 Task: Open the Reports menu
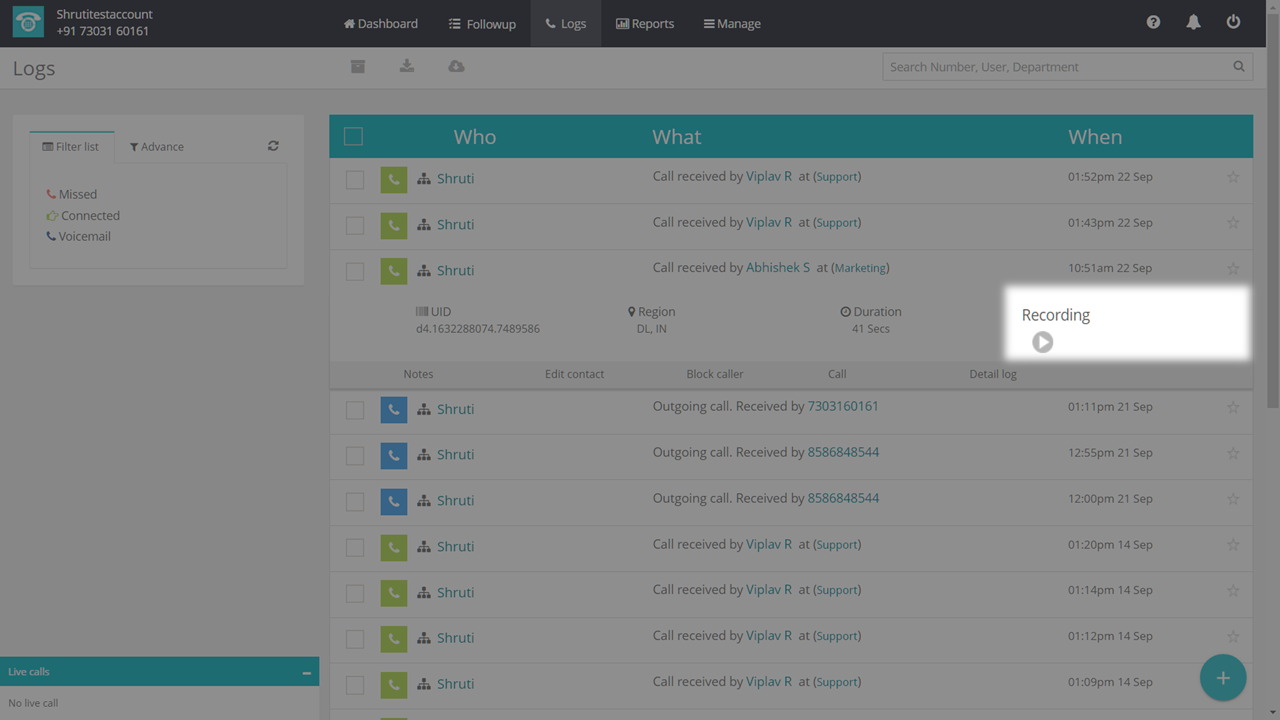[645, 23]
